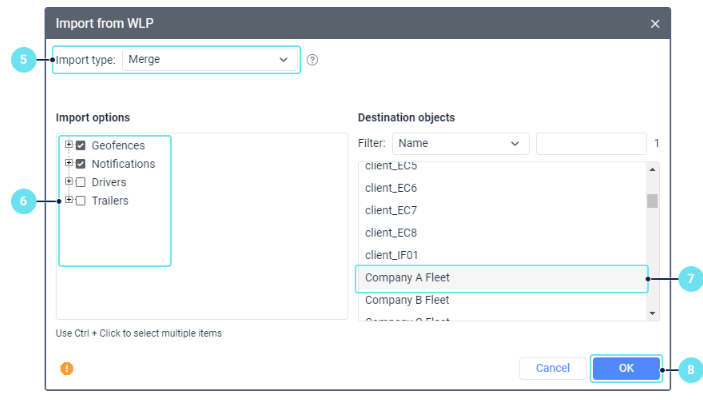
Task: Expand the Geofences tree node
Action: point(68,145)
